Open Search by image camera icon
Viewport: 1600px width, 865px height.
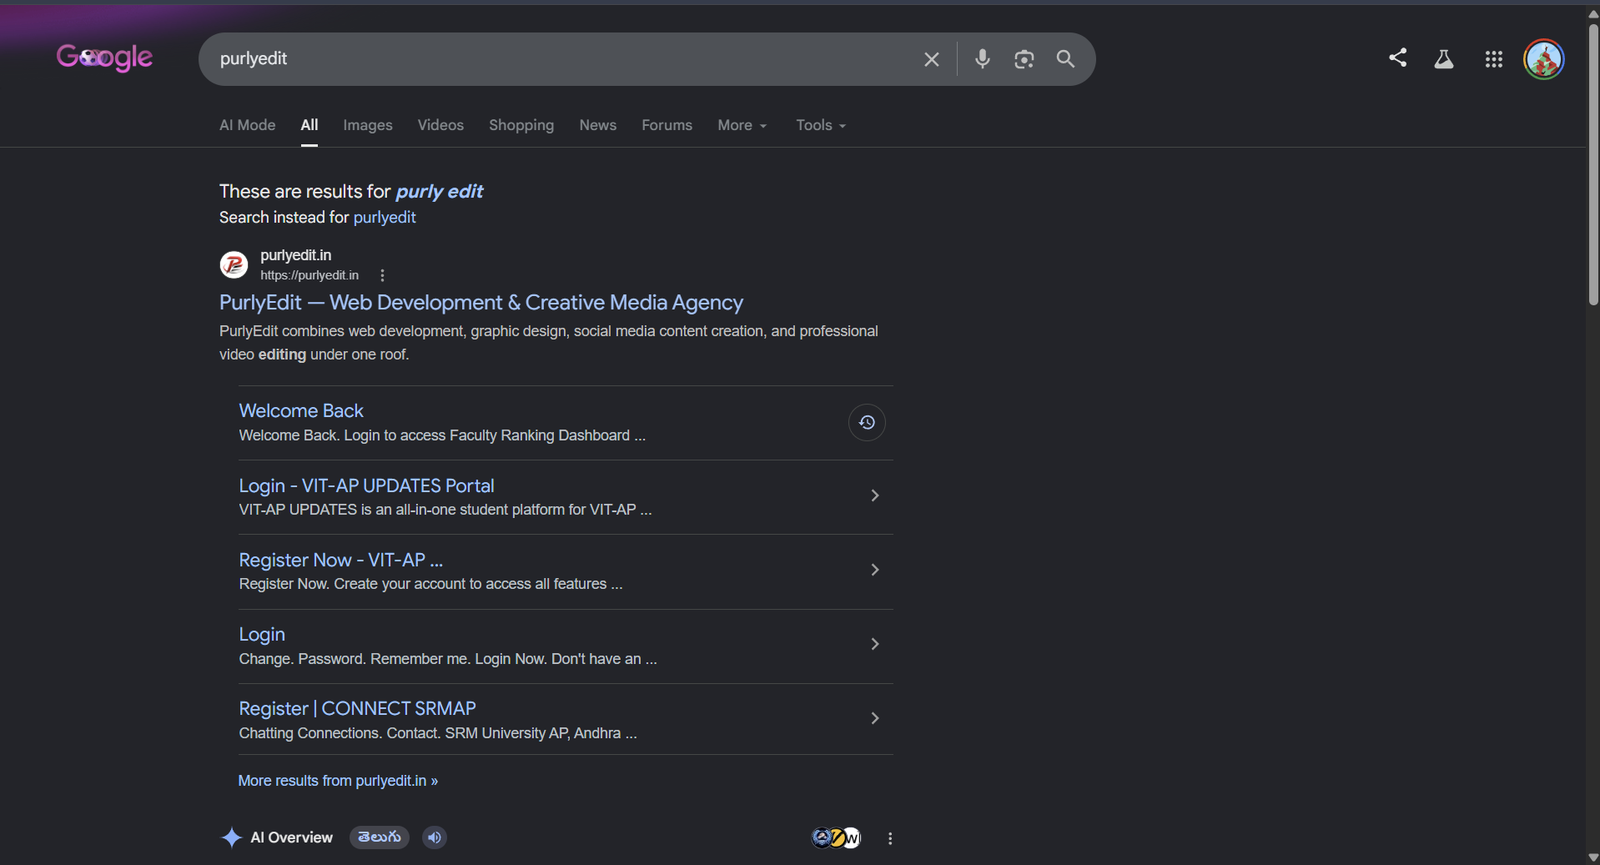[x=1024, y=59]
